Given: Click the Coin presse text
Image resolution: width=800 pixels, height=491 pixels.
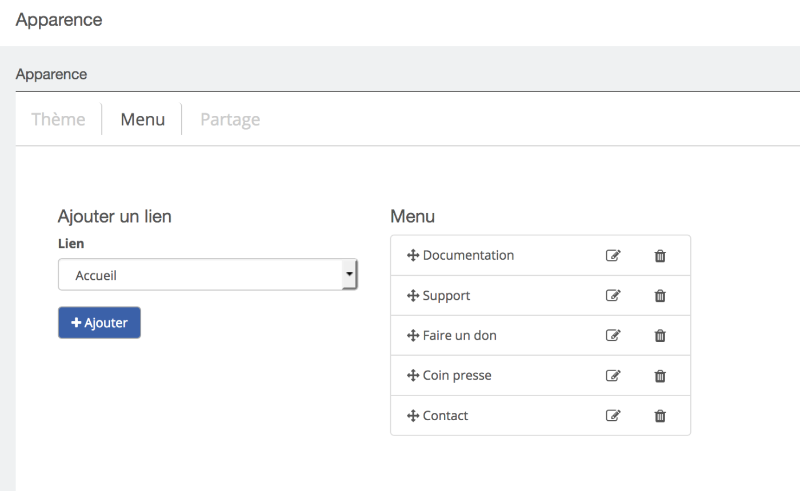Looking at the screenshot, I should click(457, 376).
